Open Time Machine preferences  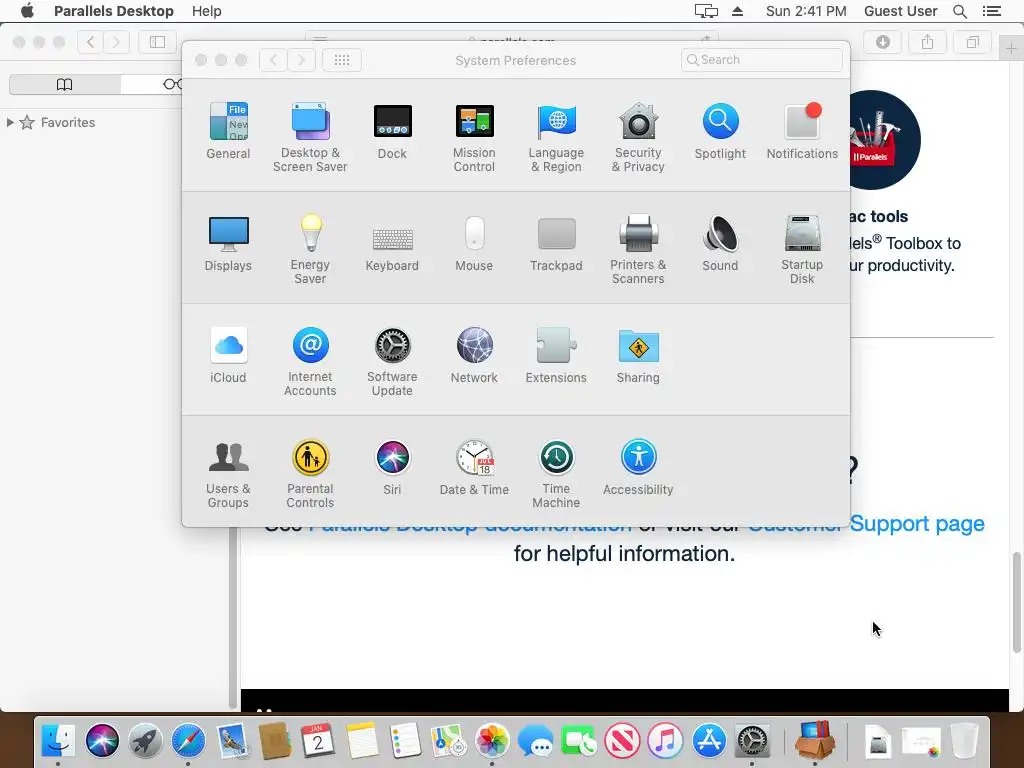[x=556, y=473]
